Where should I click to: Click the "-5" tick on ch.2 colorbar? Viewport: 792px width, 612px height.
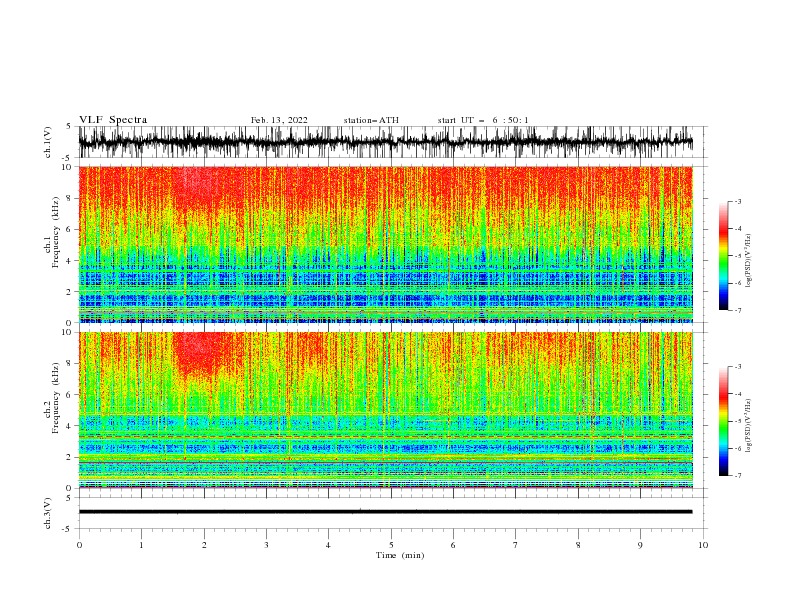point(737,421)
